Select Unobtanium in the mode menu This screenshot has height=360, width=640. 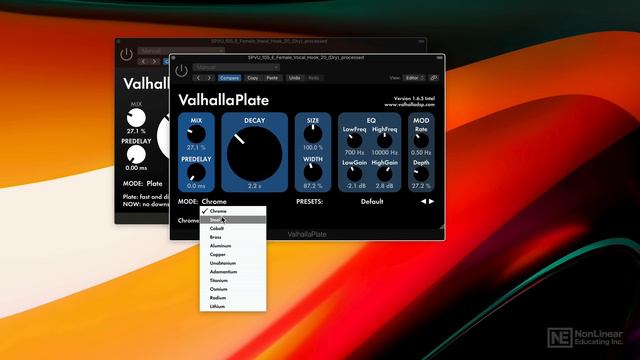233,263
